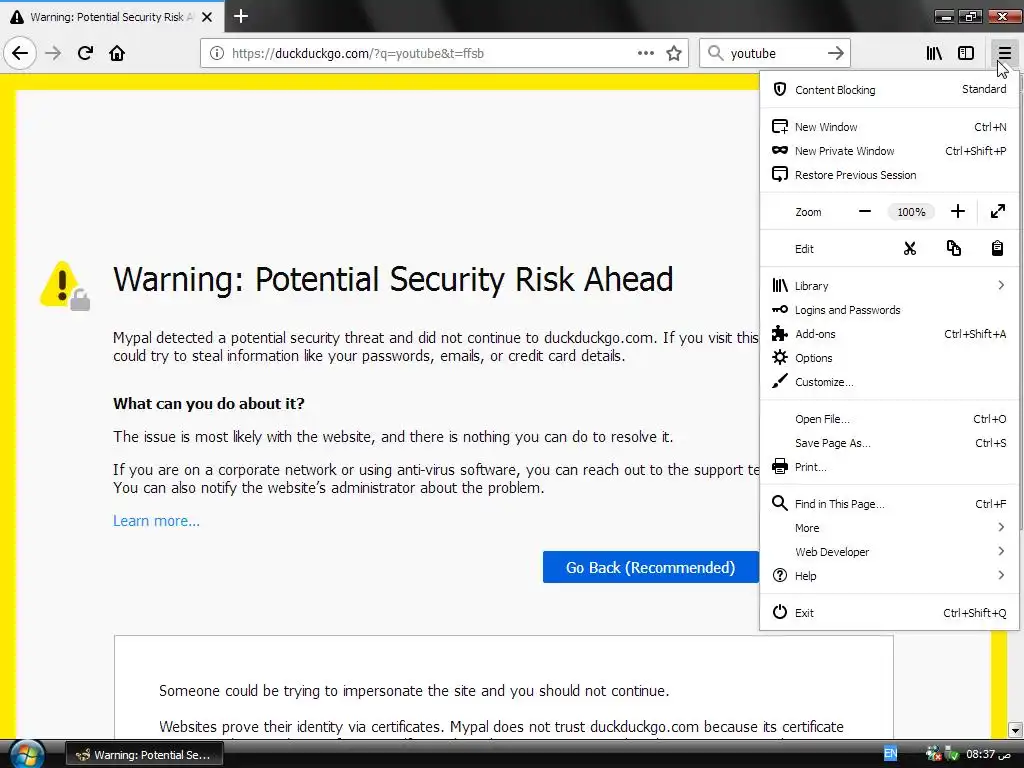
Task: Open page actions three-dot menu
Action: [x=646, y=54]
